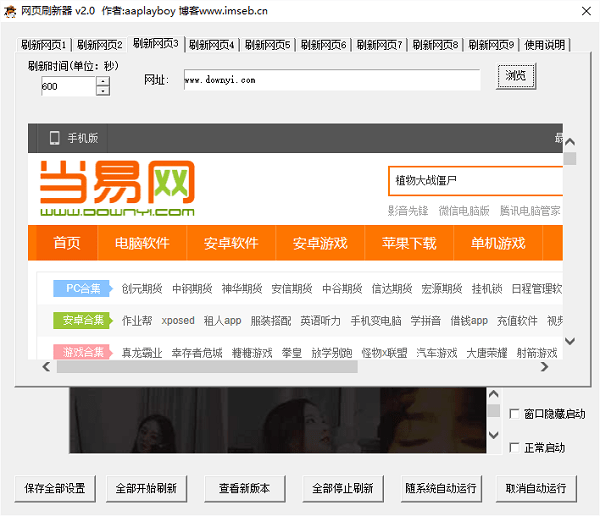The width and height of the screenshot is (600, 516).
Task: Click the xposed link
Action: tap(178, 320)
